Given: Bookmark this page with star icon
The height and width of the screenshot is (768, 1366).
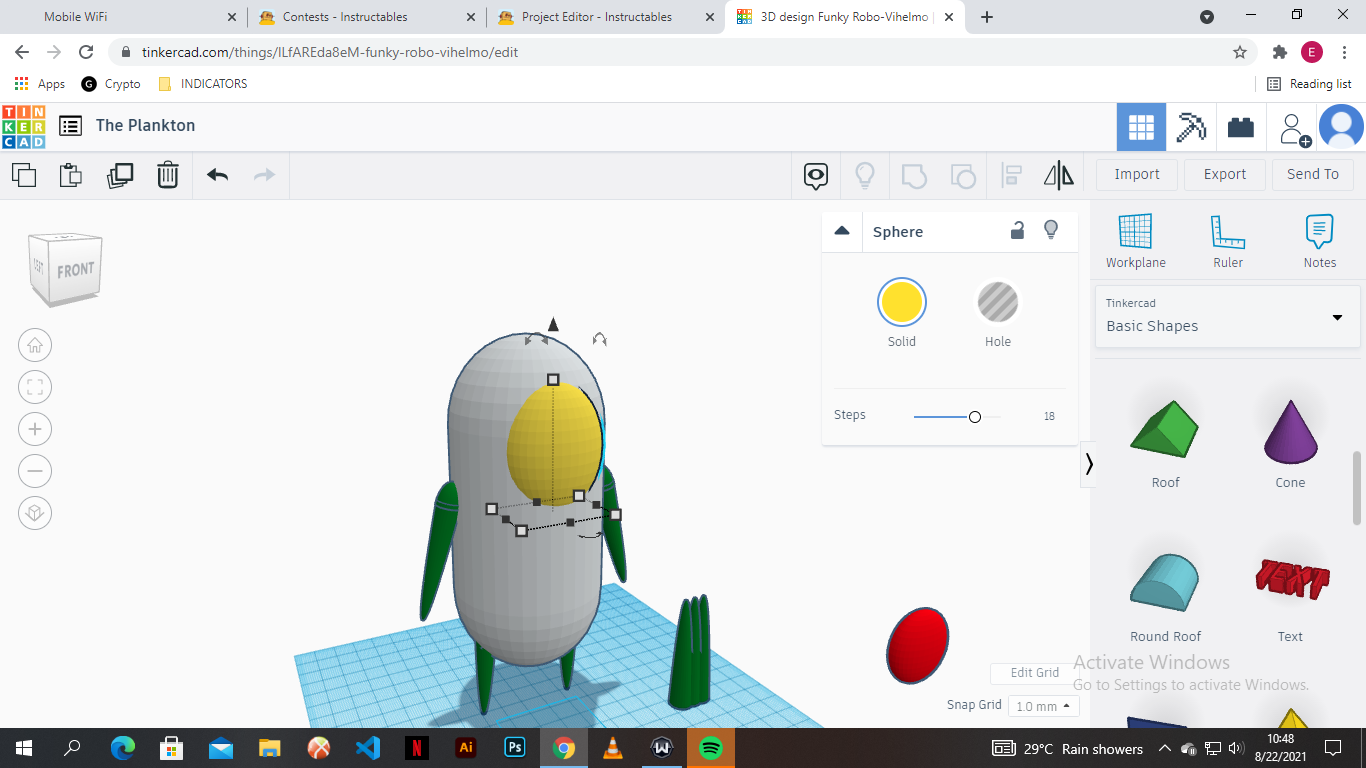Looking at the screenshot, I should point(1240,52).
